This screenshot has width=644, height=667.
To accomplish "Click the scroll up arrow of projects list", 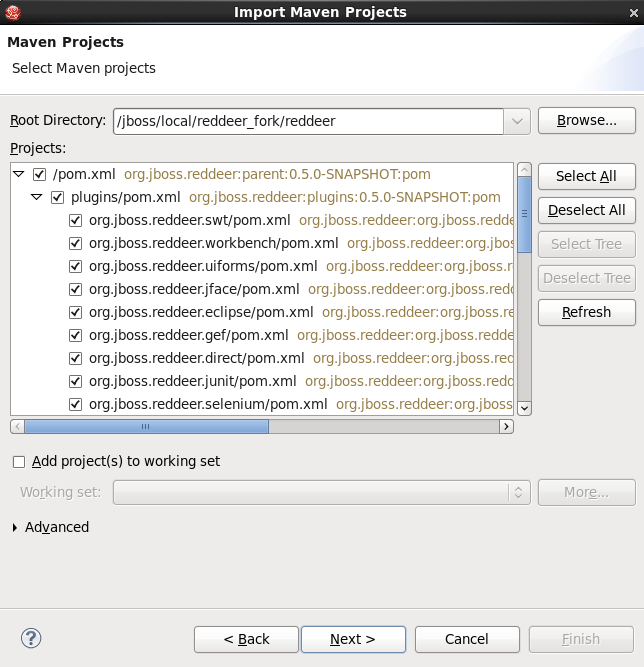I will [524, 170].
